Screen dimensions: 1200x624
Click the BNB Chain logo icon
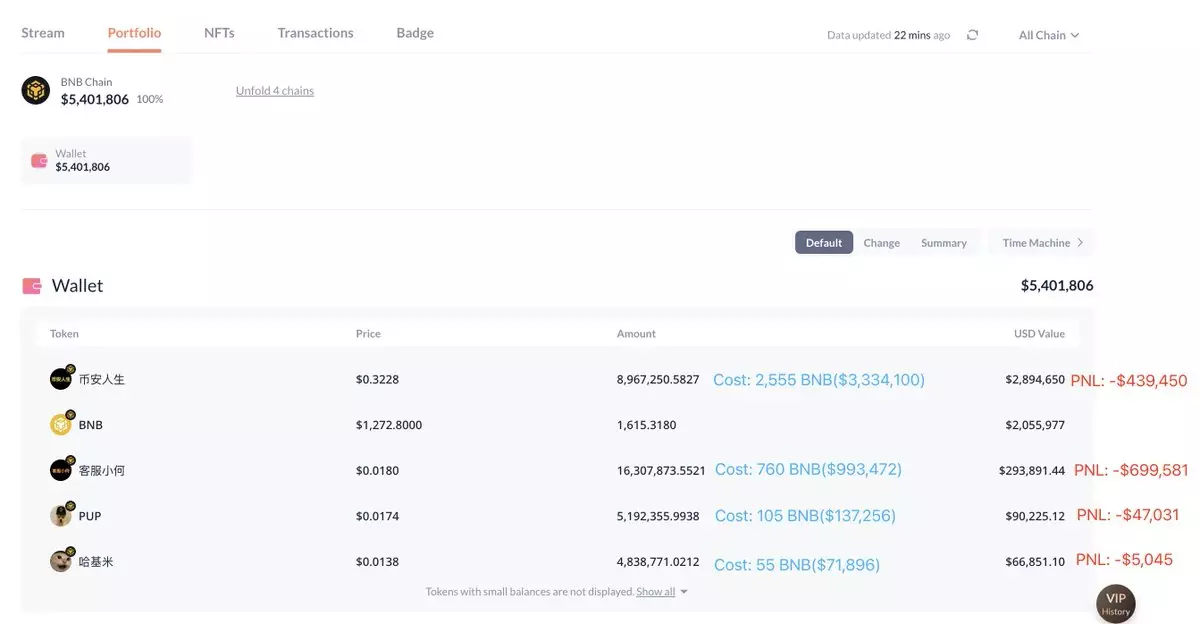[36, 91]
